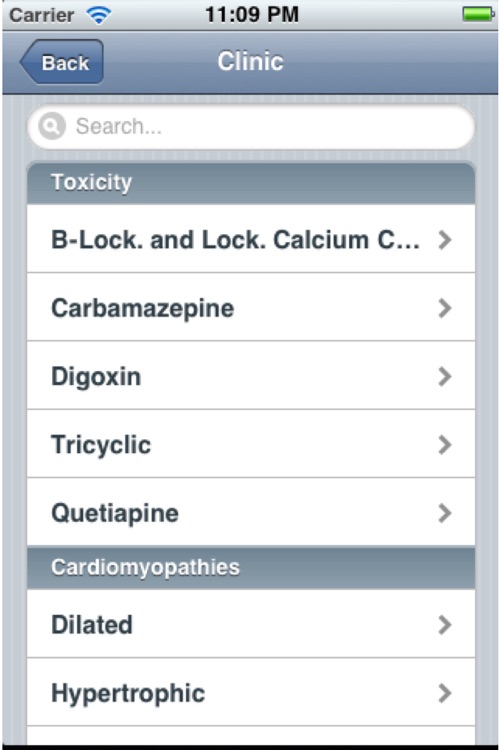
Task: Click the arrow icon beside Quetiapine
Action: click(x=444, y=513)
